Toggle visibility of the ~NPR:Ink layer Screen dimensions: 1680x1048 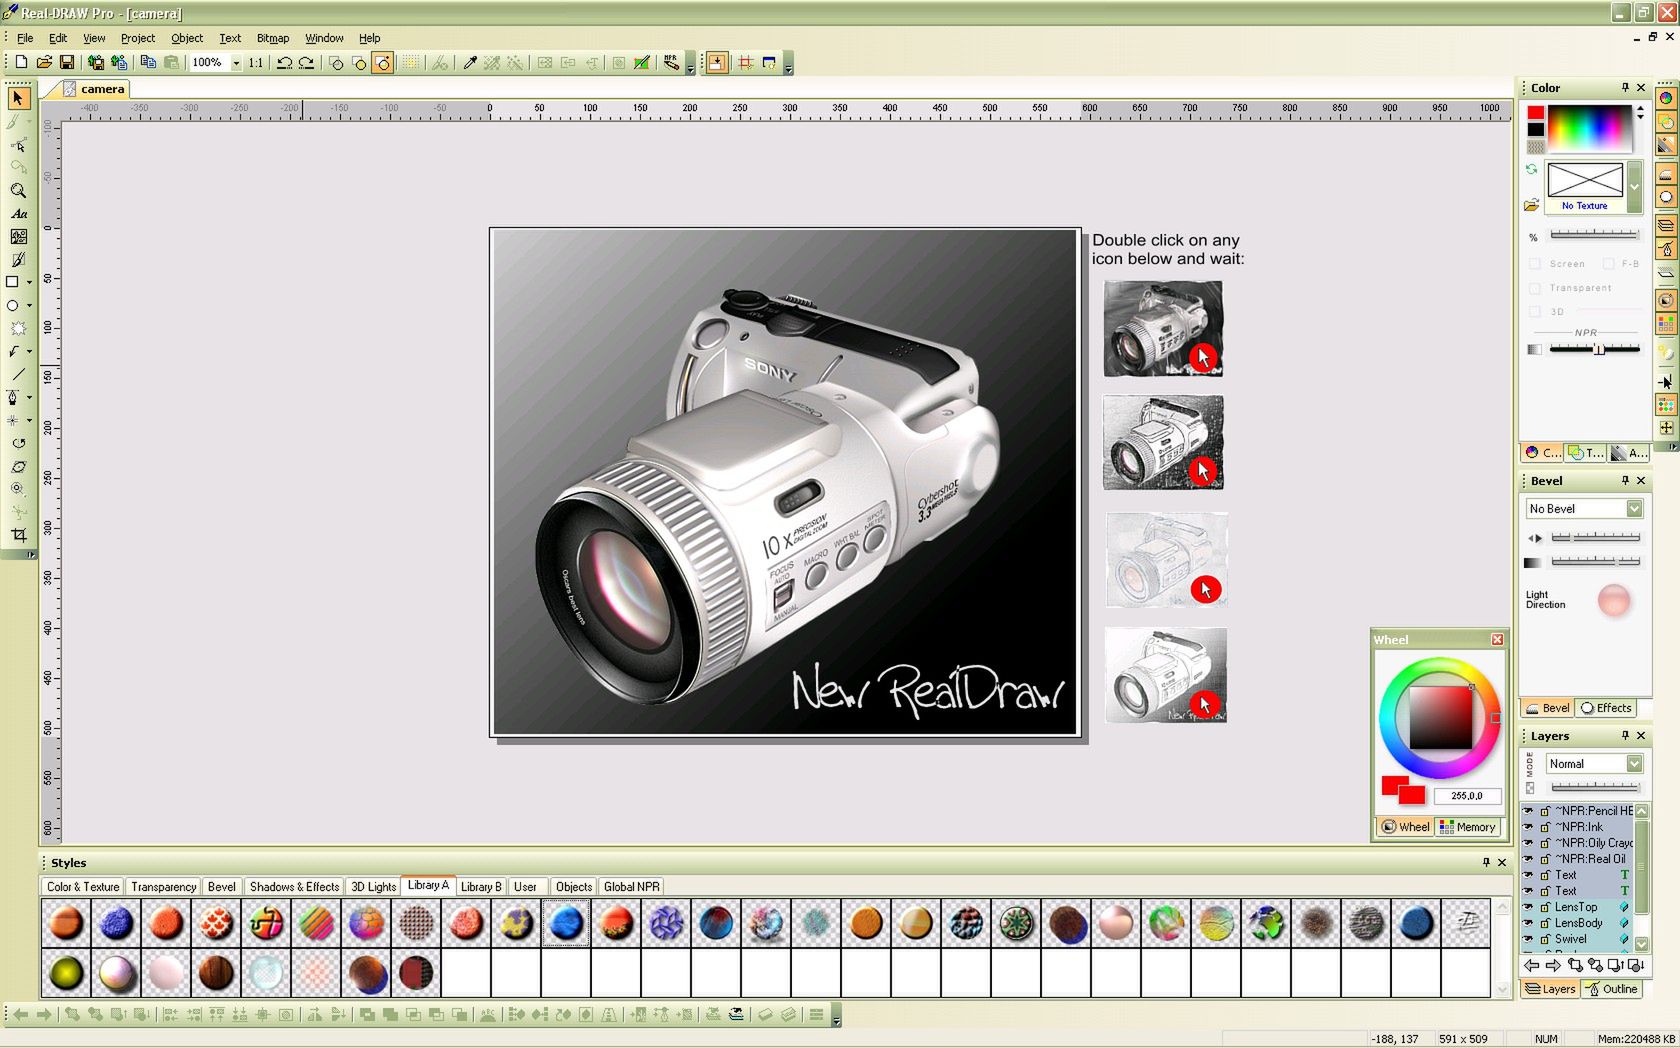tap(1528, 827)
